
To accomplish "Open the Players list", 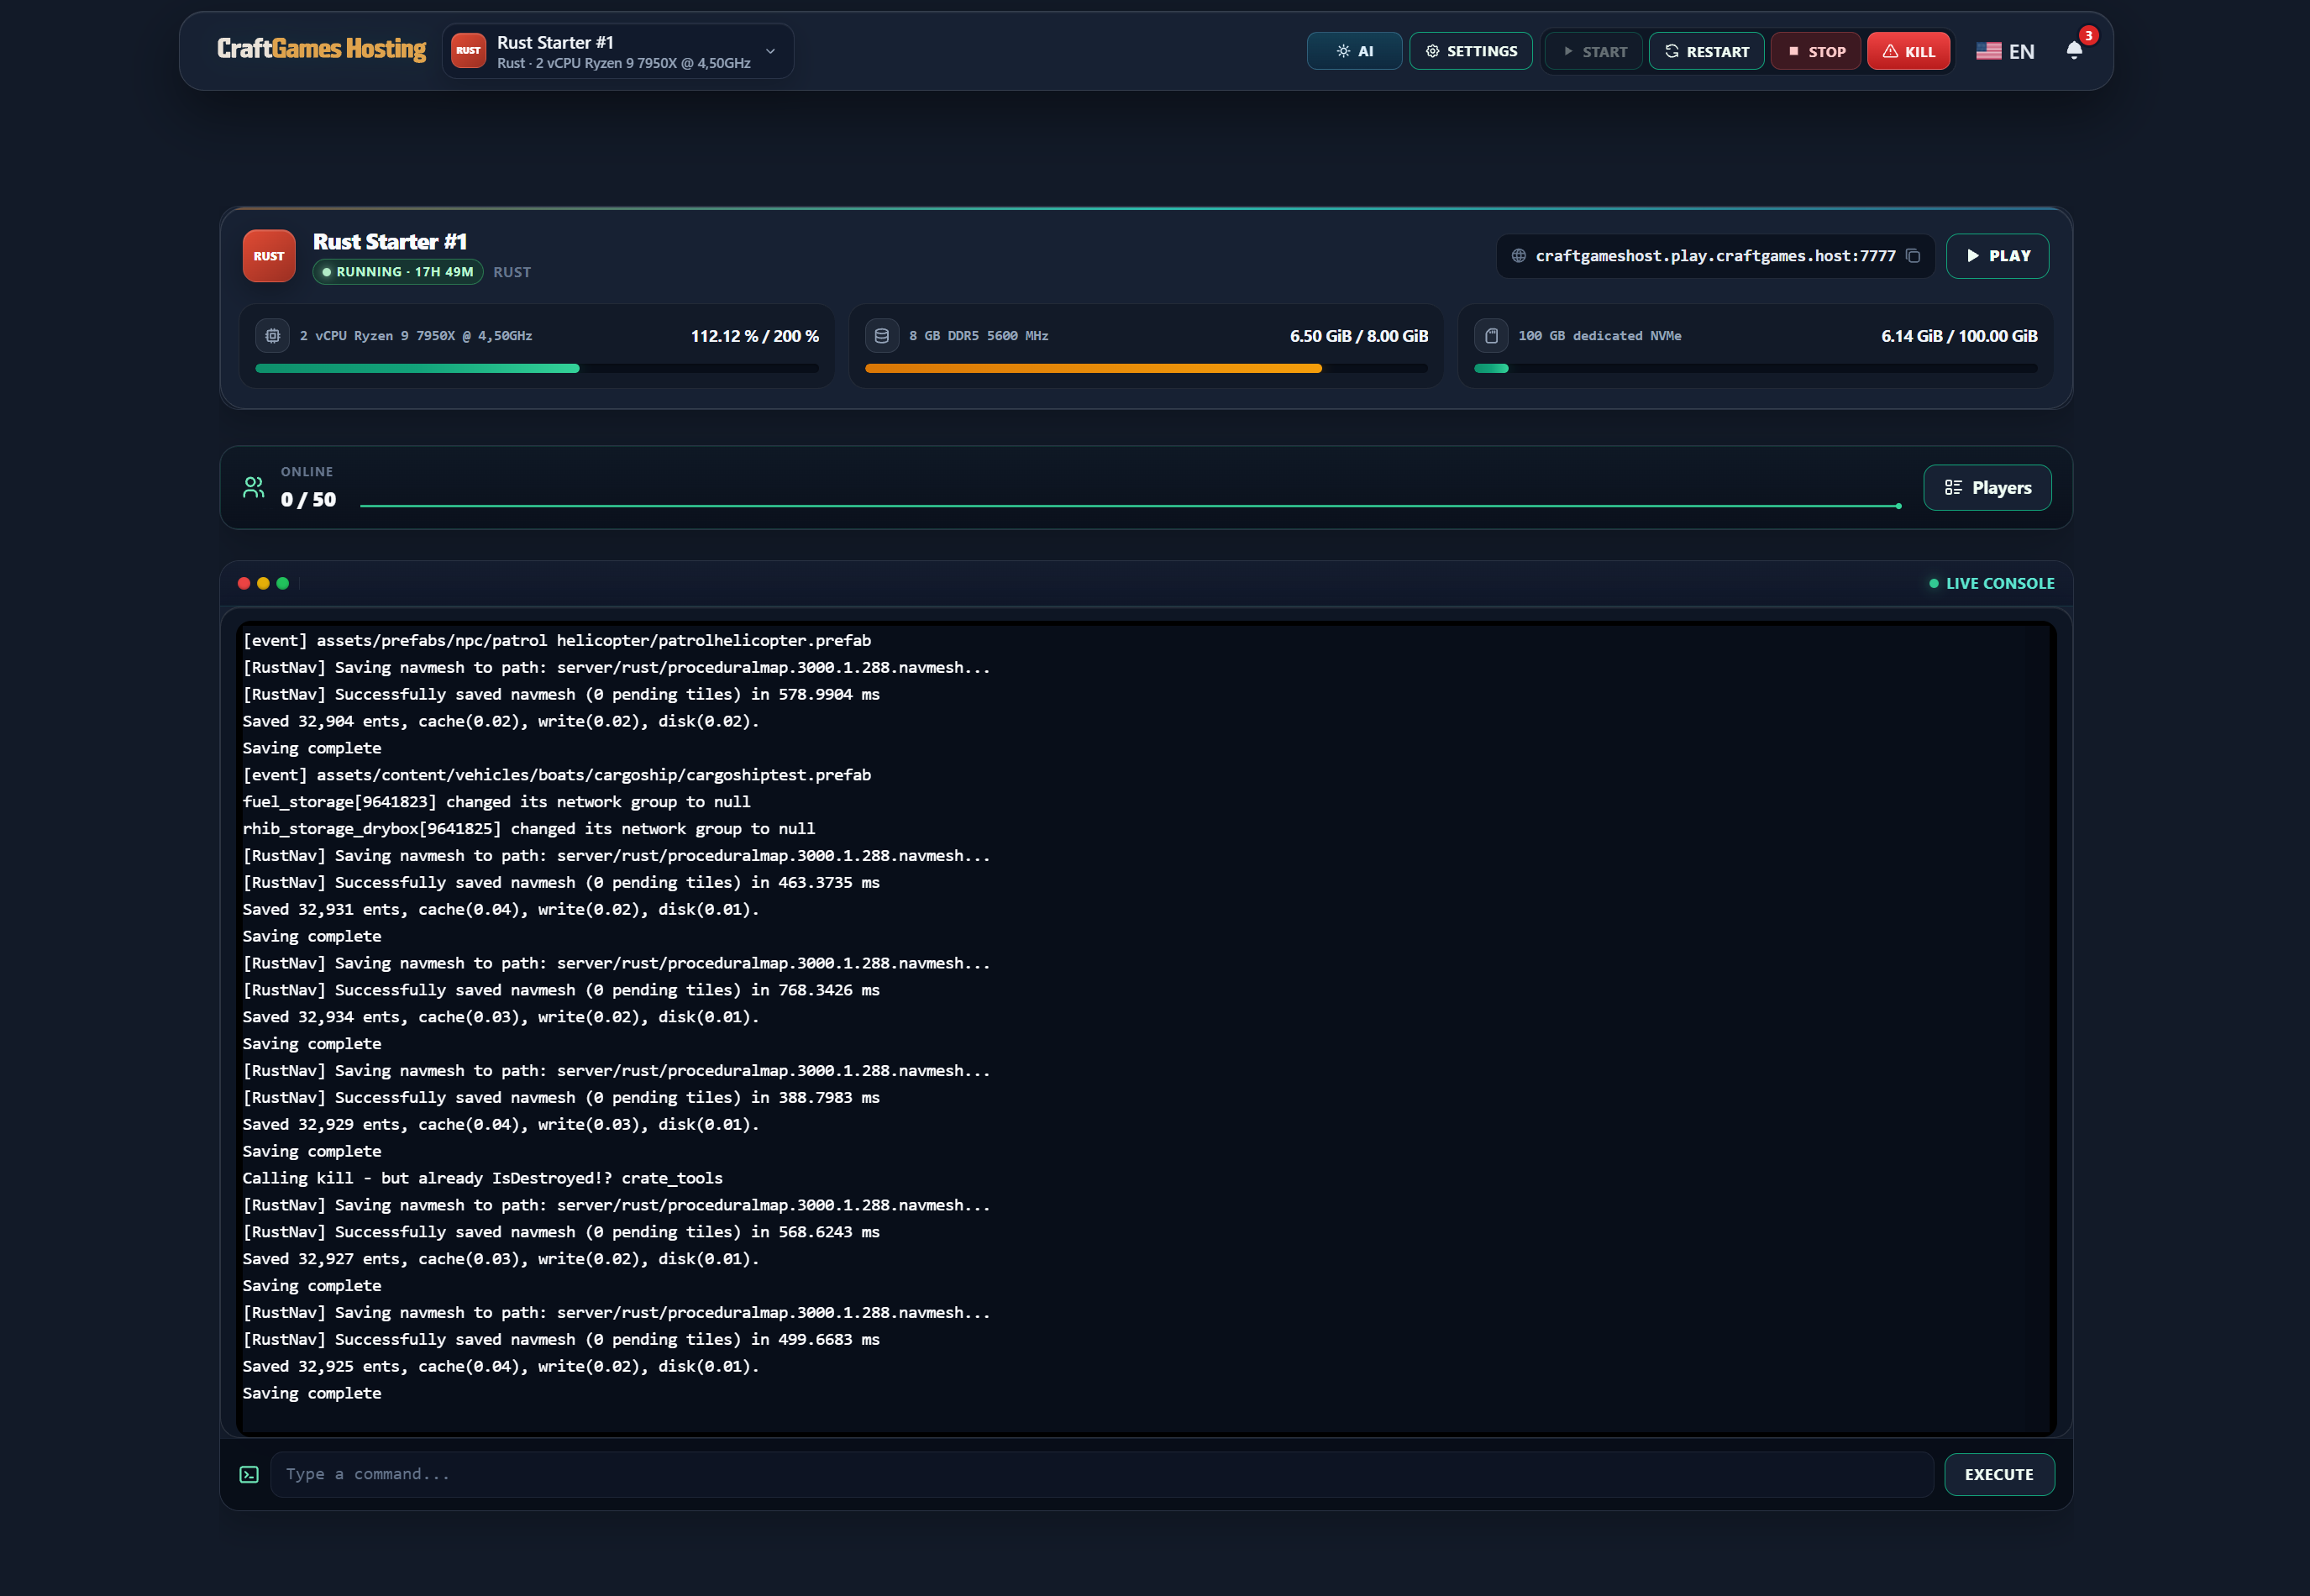I will pos(1987,488).
